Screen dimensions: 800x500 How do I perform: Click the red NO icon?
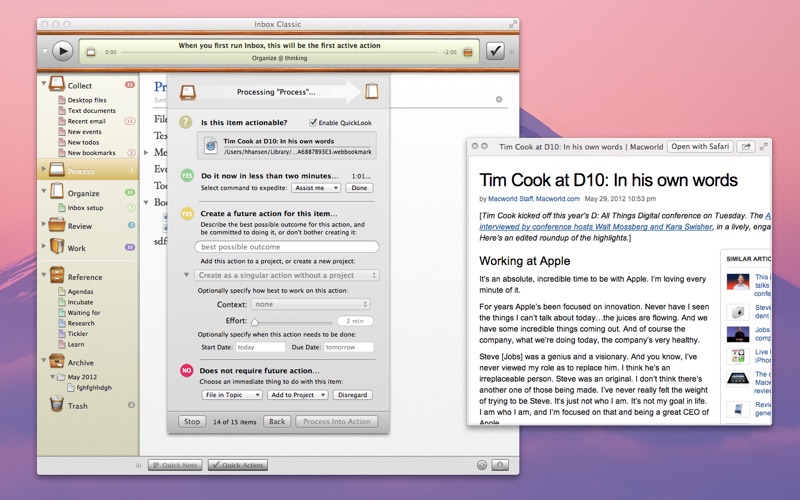[x=187, y=370]
